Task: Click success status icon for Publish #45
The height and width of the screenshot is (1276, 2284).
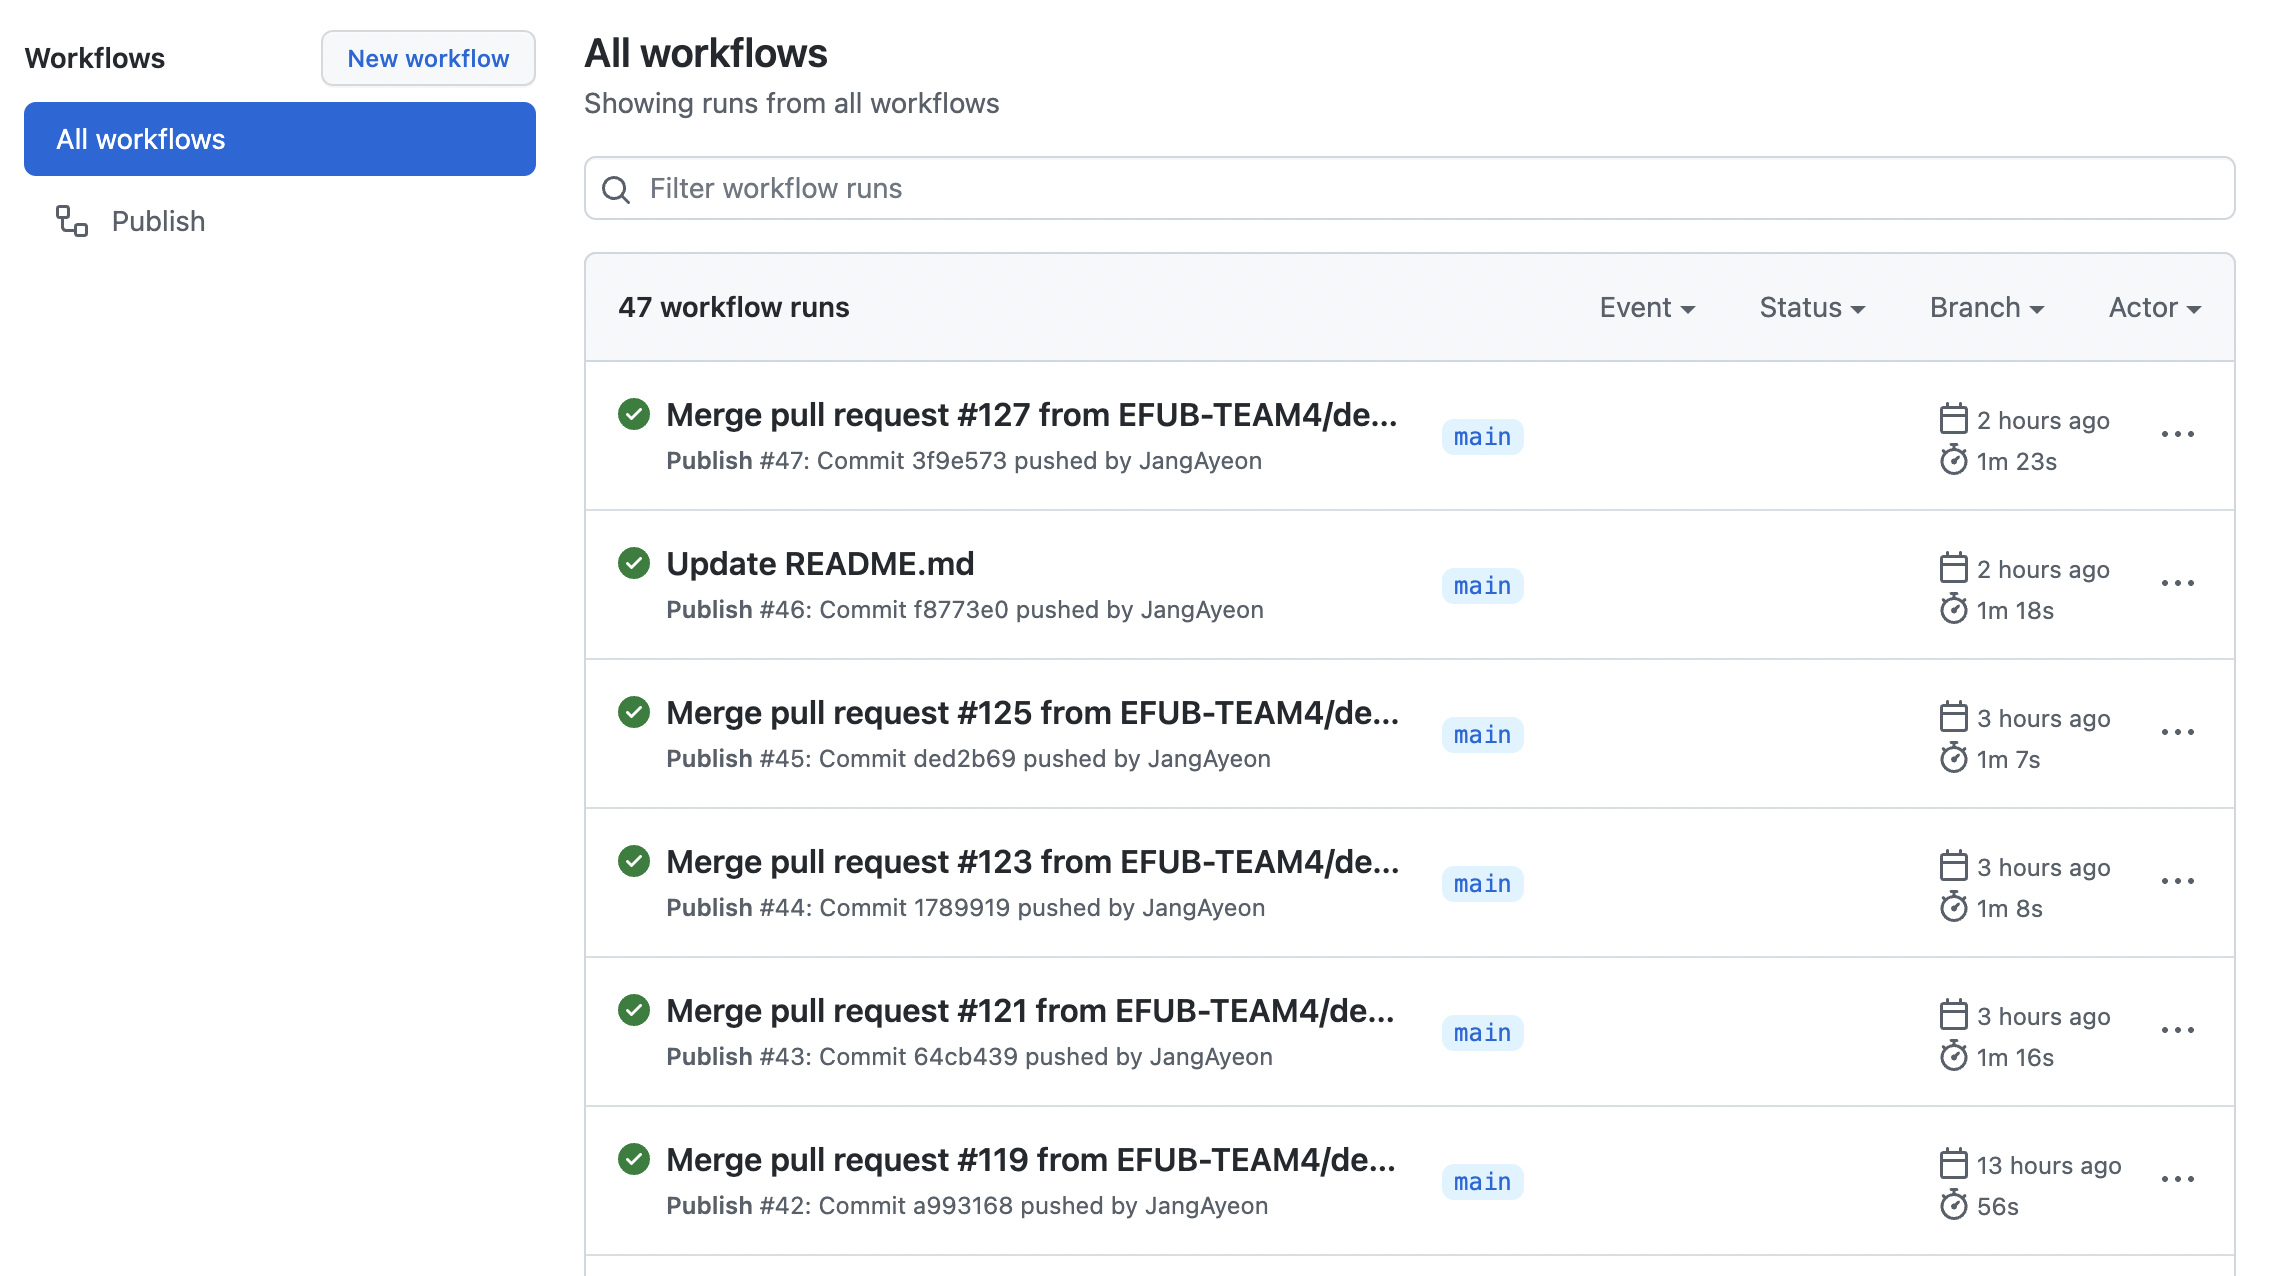Action: pyautogui.click(x=634, y=711)
